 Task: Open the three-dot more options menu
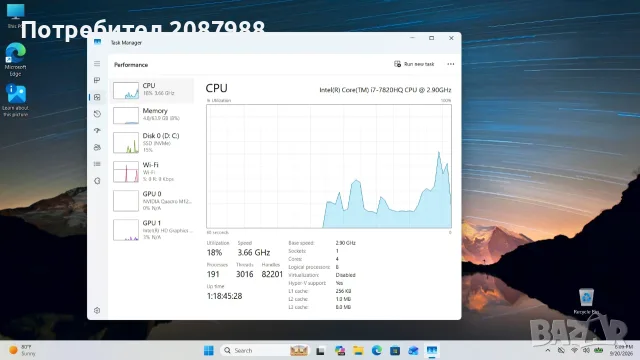451,64
